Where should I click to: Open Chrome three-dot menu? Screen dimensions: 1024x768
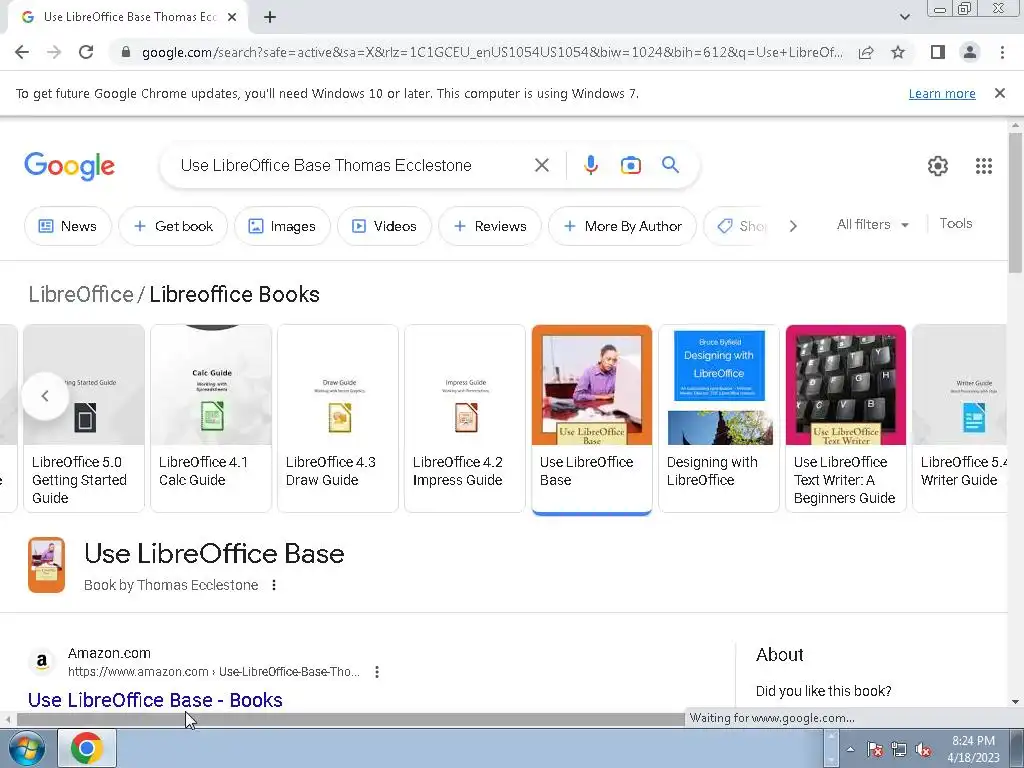(1002, 52)
